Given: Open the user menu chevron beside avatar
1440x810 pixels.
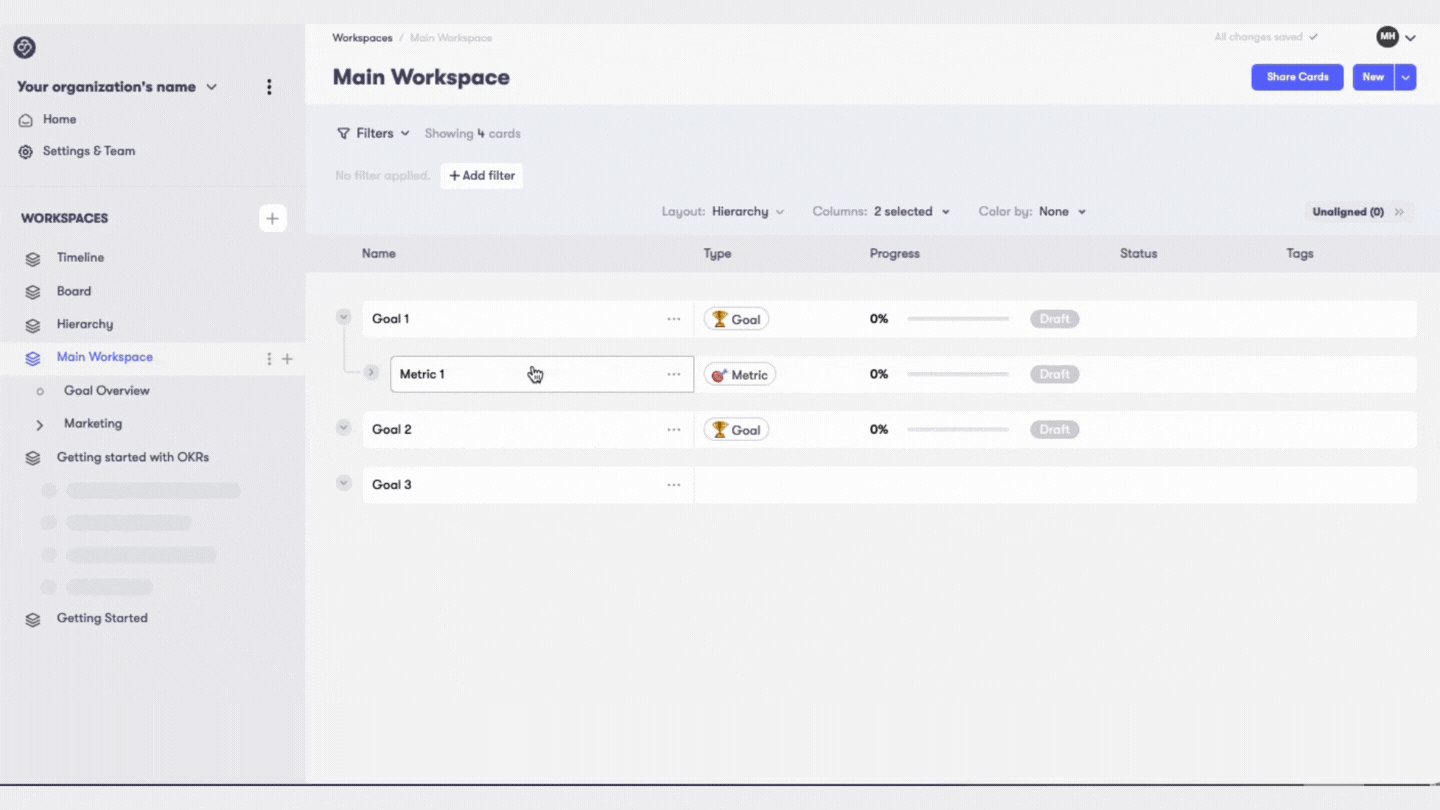Looking at the screenshot, I should 1410,39.
